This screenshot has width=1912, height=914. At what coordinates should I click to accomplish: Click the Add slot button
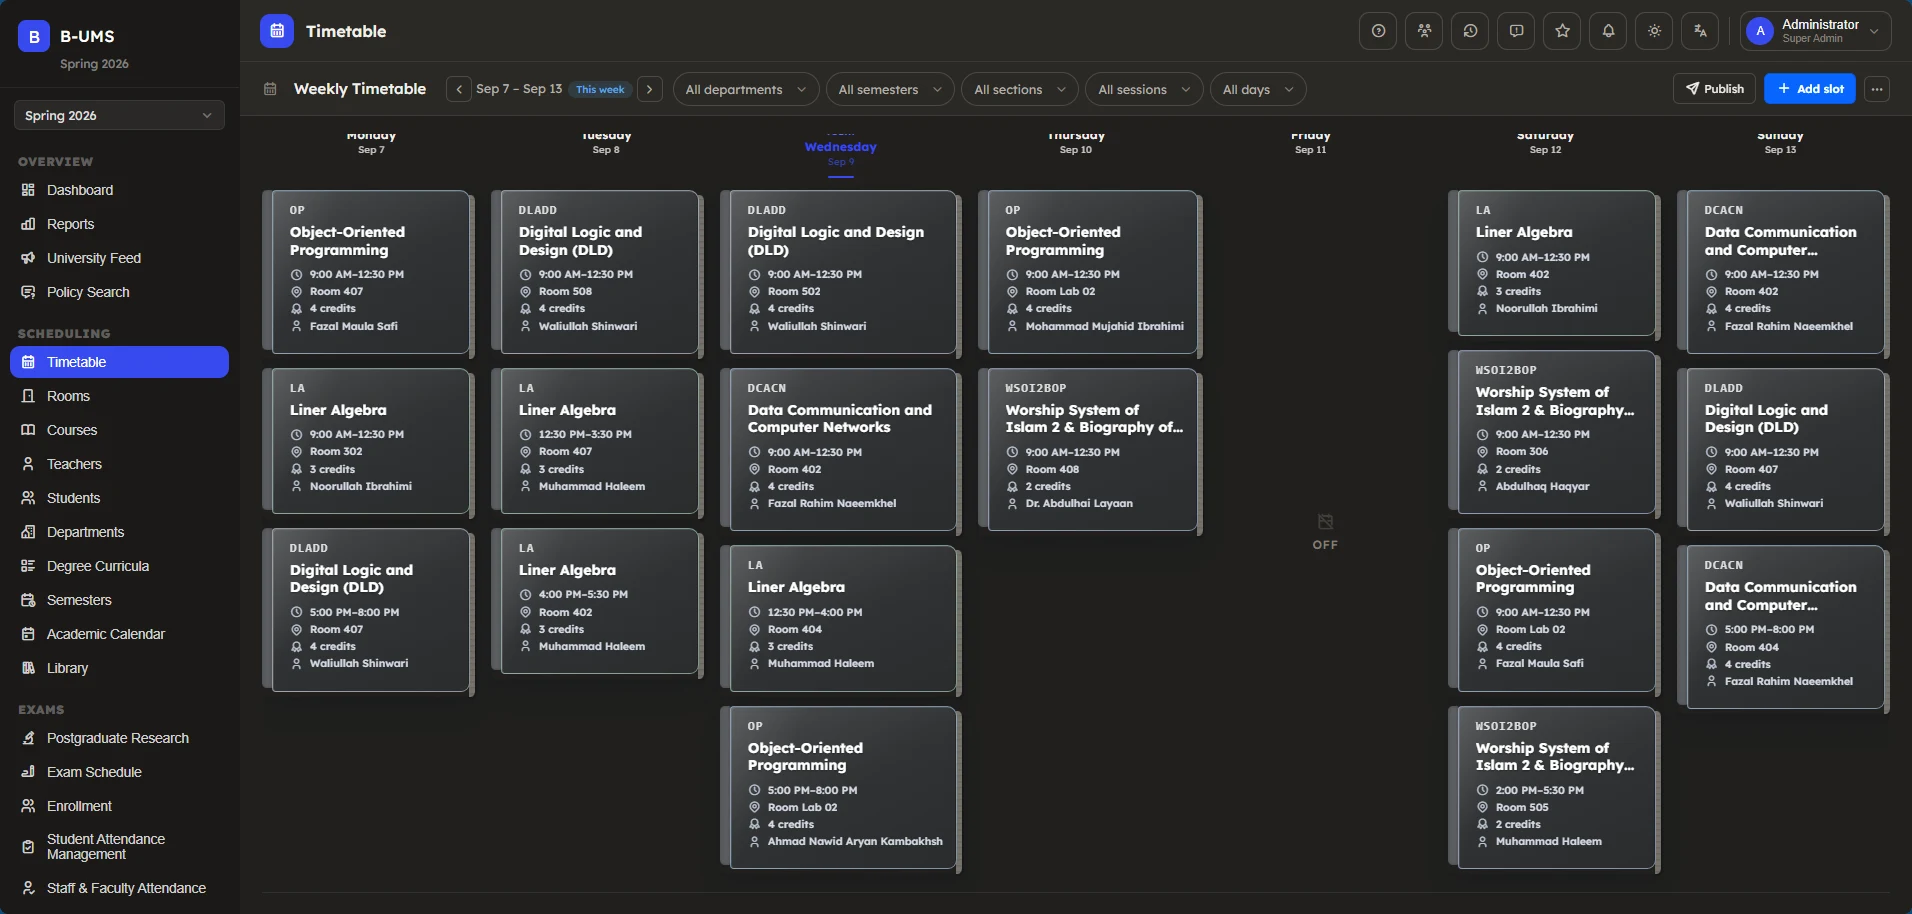coord(1810,89)
